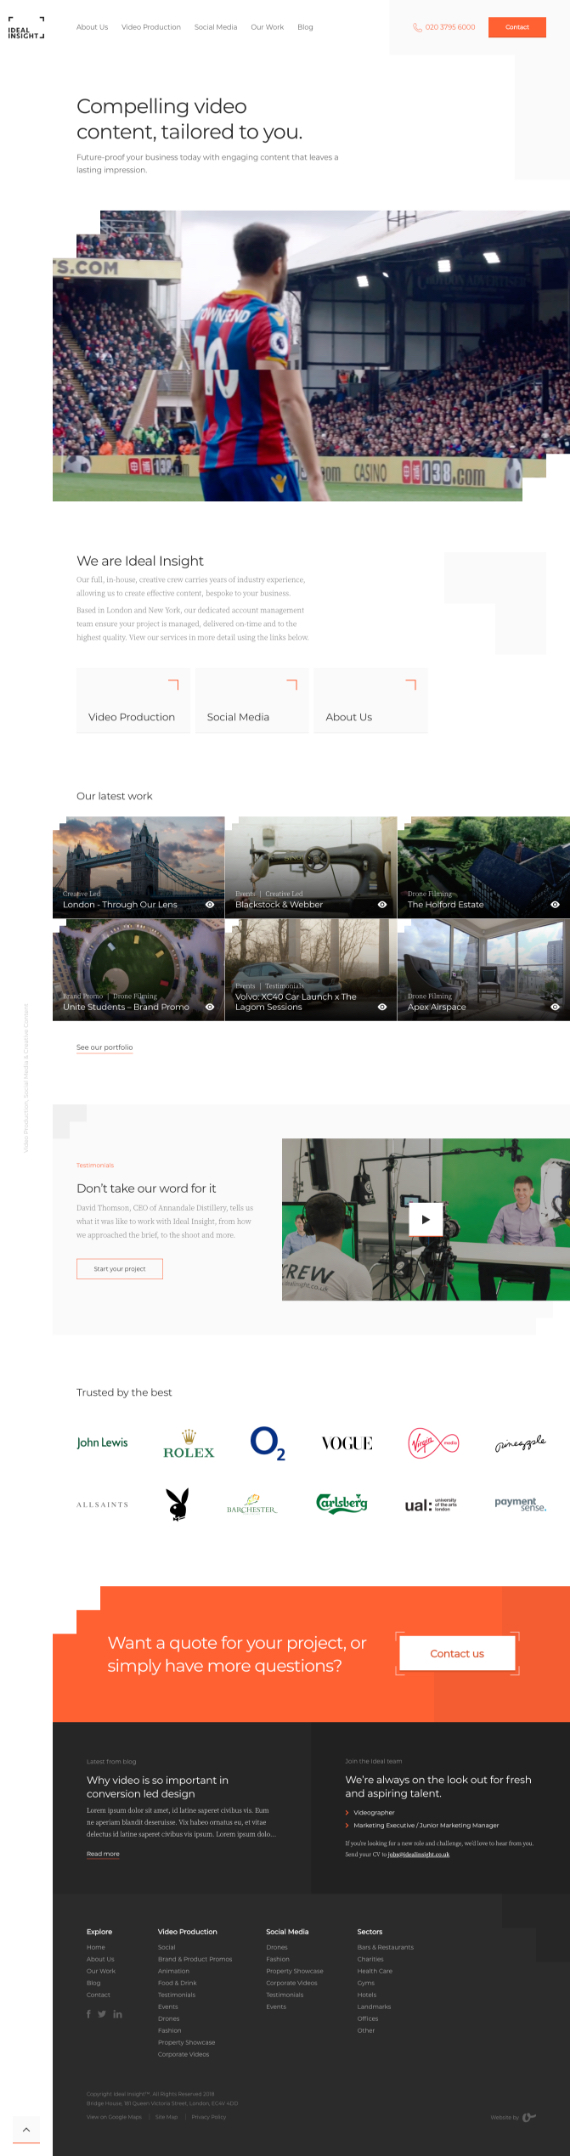Click the paymentsense client logo
570x2156 pixels.
click(520, 1503)
